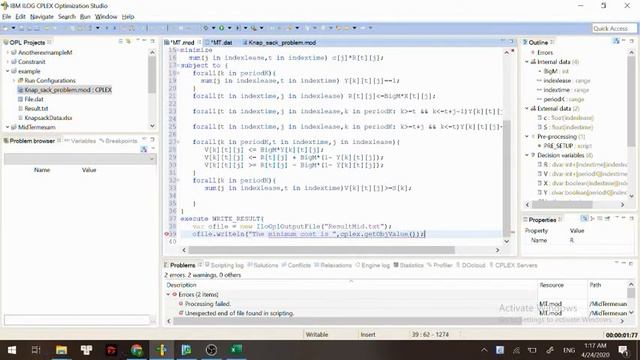640x360 pixels.
Task: Select 'Processing failed.' error row
Action: point(207,304)
